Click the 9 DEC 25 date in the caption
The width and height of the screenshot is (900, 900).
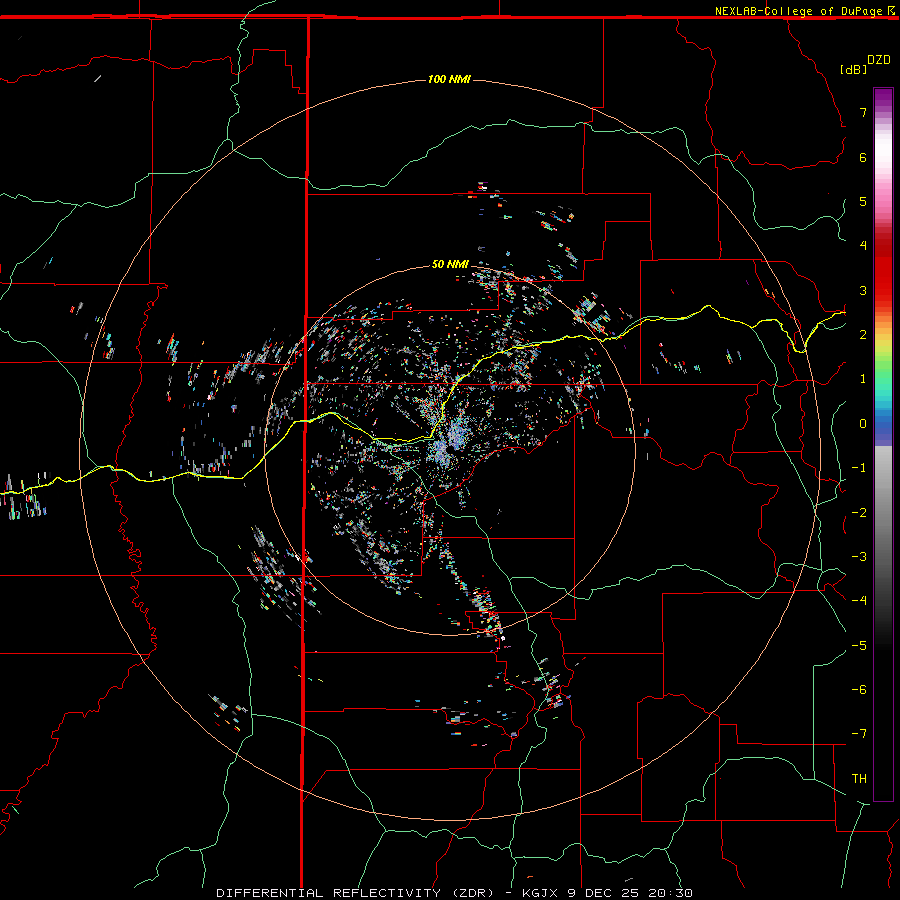[601, 893]
